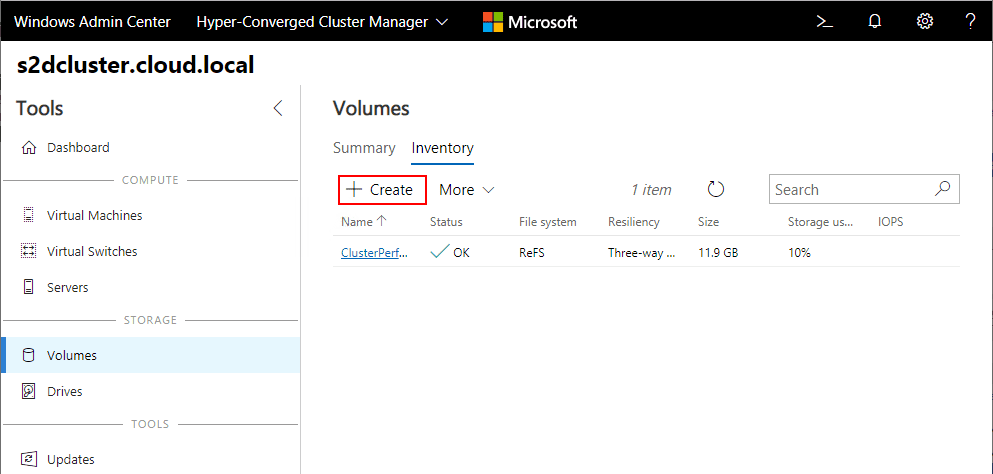Viewport: 993px width, 474px height.
Task: Sort volumes by the Name column
Action: 357,222
